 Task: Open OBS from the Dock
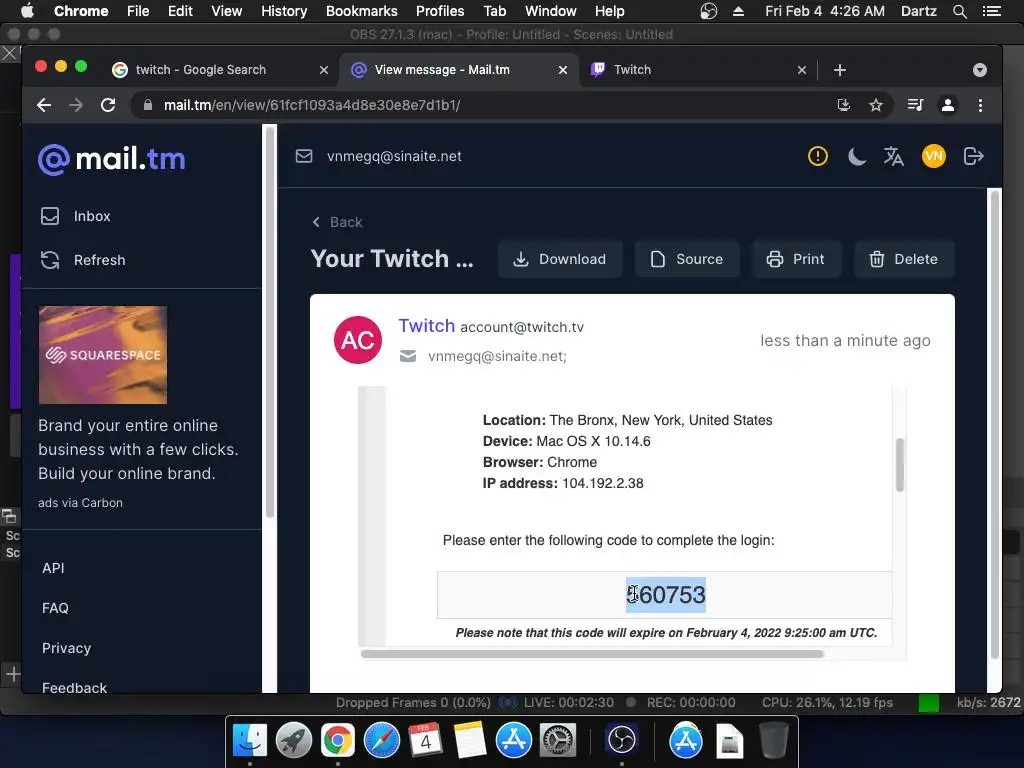click(x=621, y=741)
